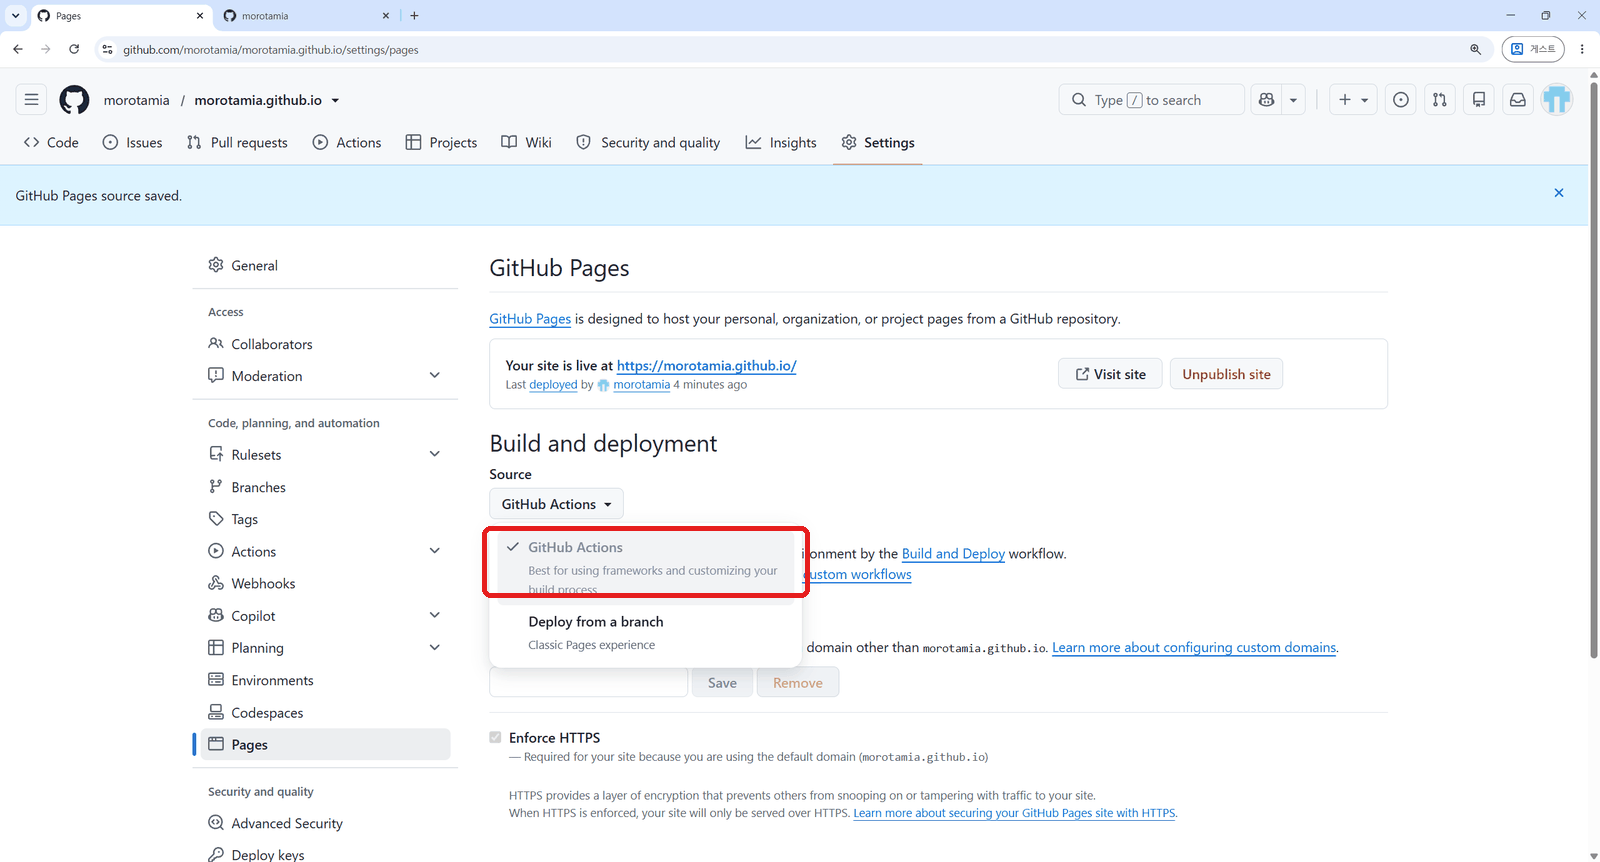Expand the Moderation section

[435, 376]
